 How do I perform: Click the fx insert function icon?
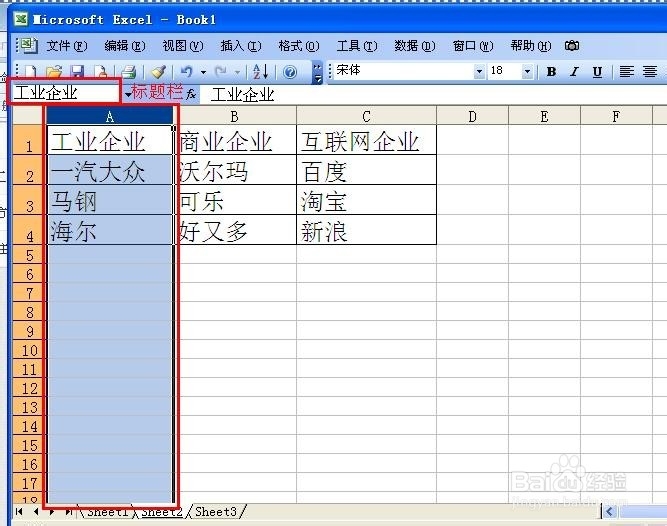click(x=191, y=94)
